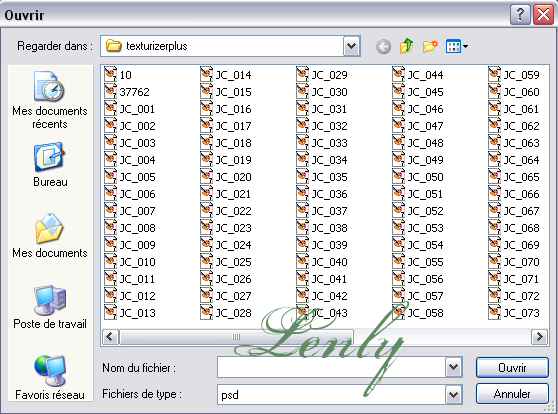Select Poste de travail shortcut
Viewport: 558px width, 414px height.
pos(49,307)
